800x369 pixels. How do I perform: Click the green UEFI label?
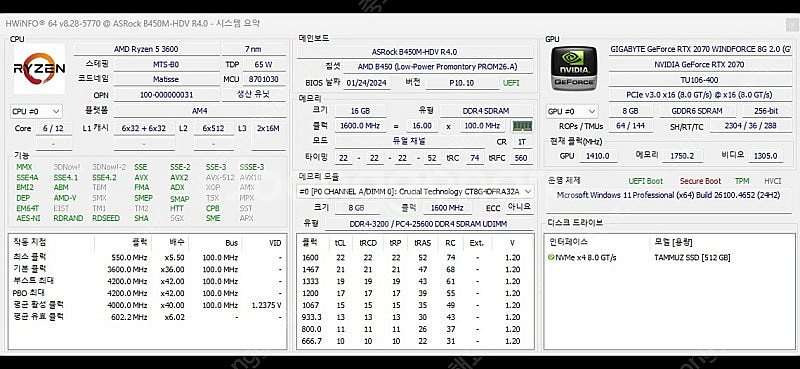511,83
